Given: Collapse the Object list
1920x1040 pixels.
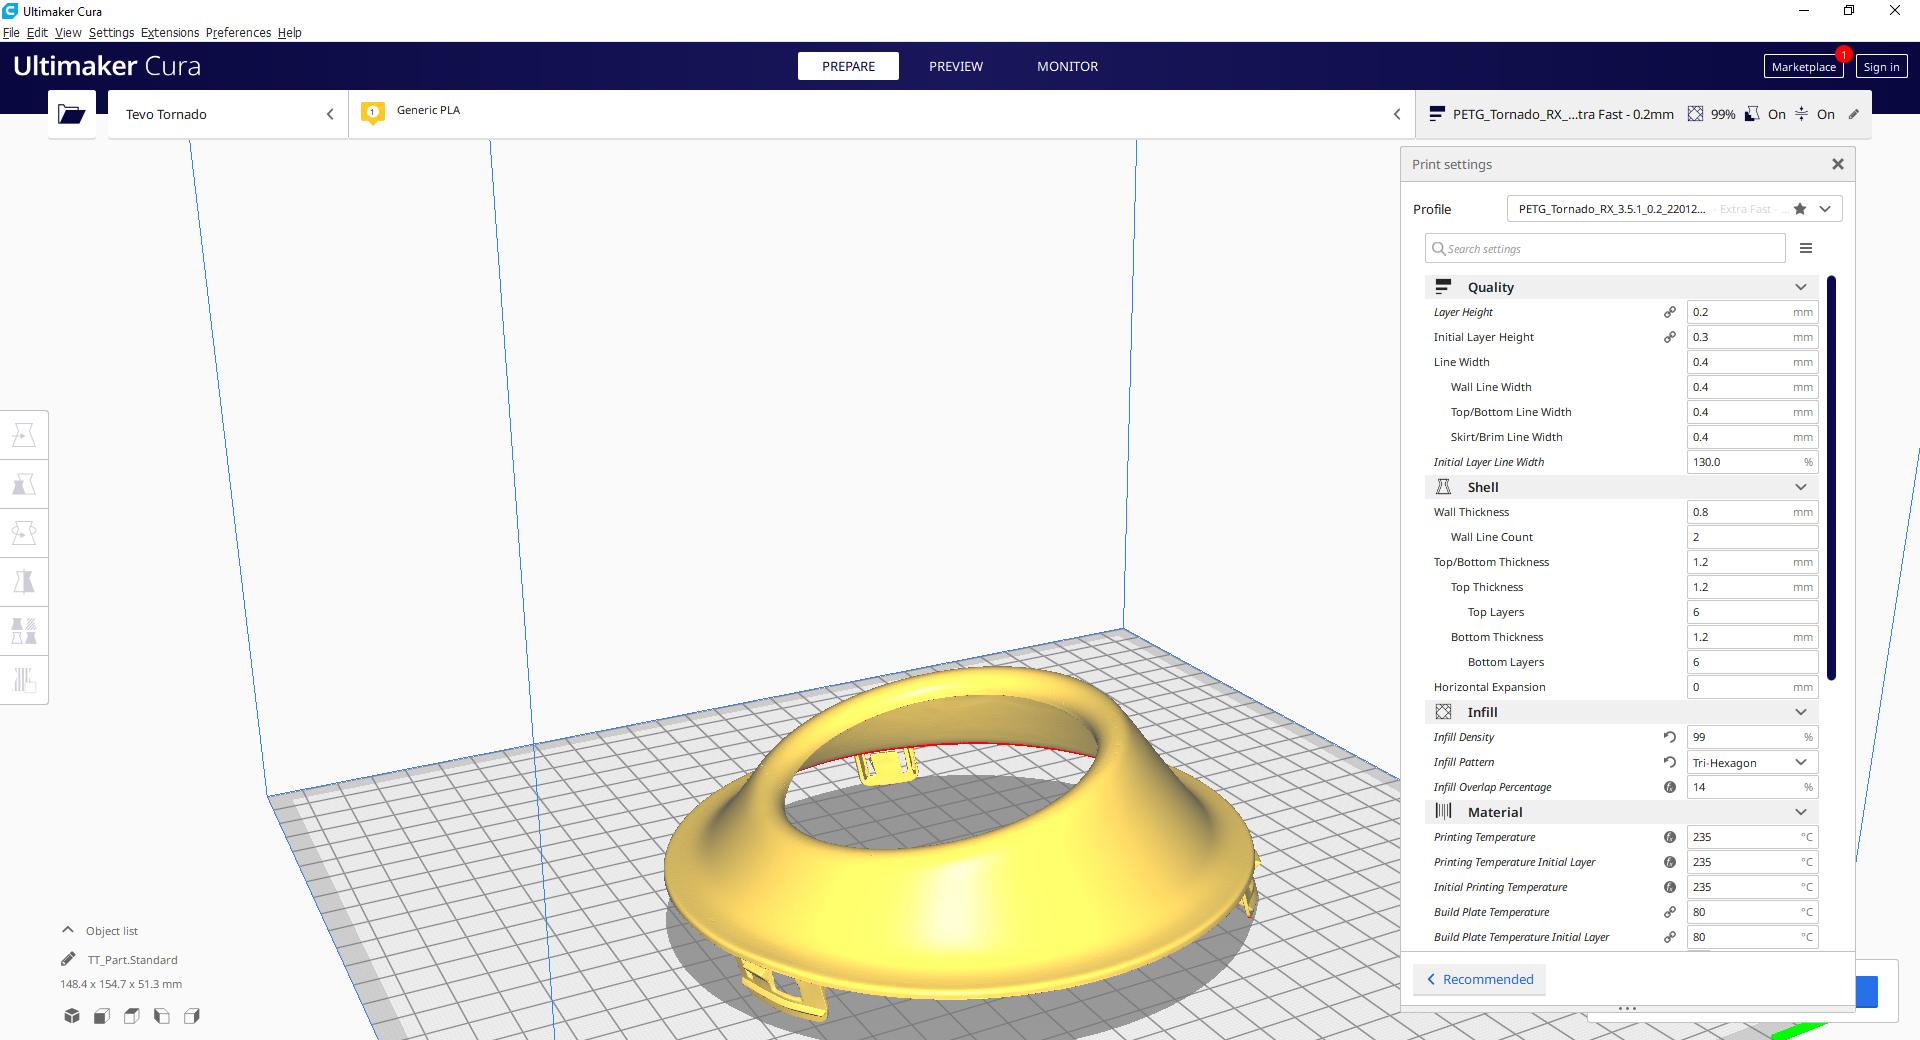Looking at the screenshot, I should [x=68, y=930].
